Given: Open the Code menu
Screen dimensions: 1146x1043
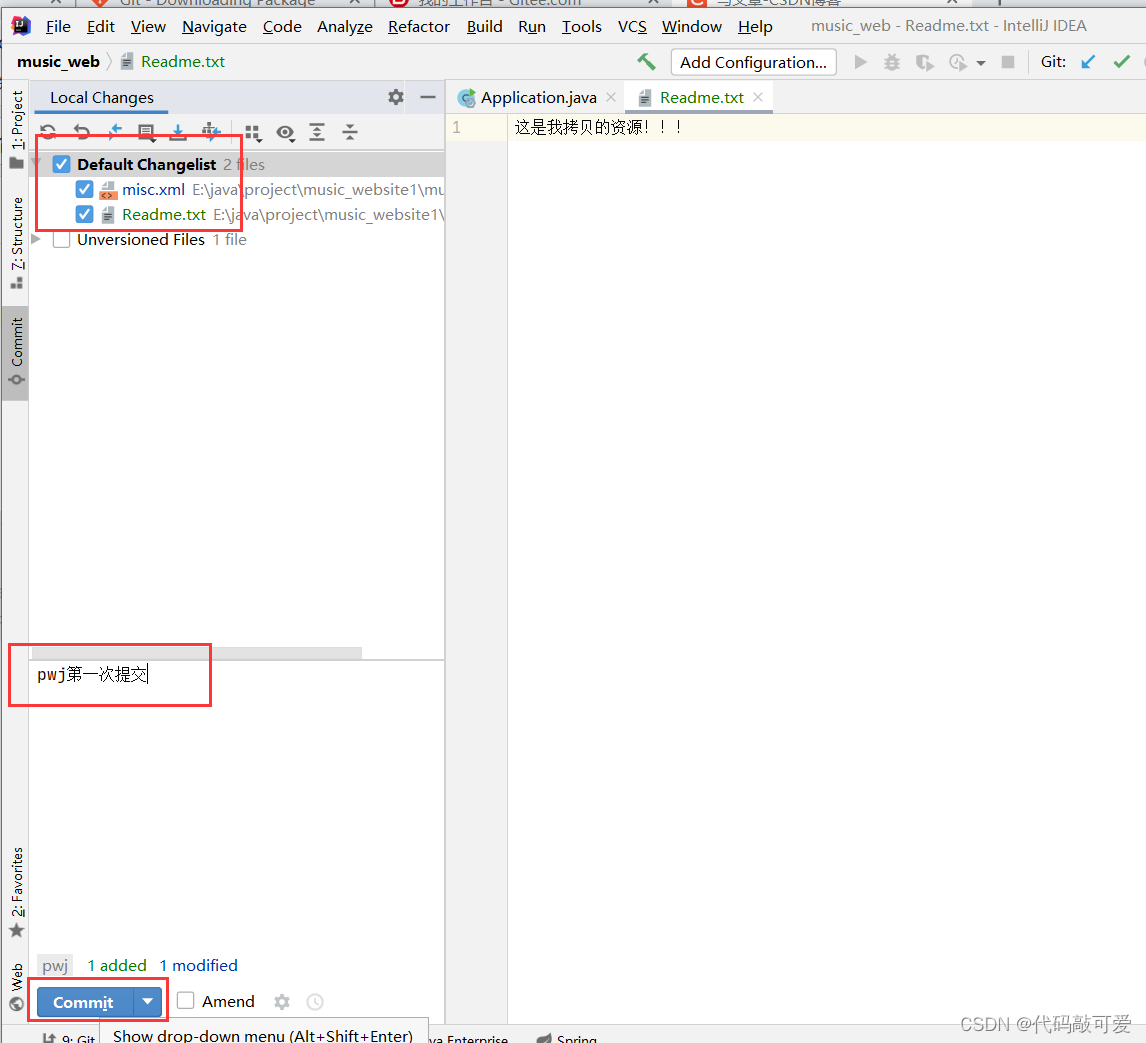Looking at the screenshot, I should 282,27.
